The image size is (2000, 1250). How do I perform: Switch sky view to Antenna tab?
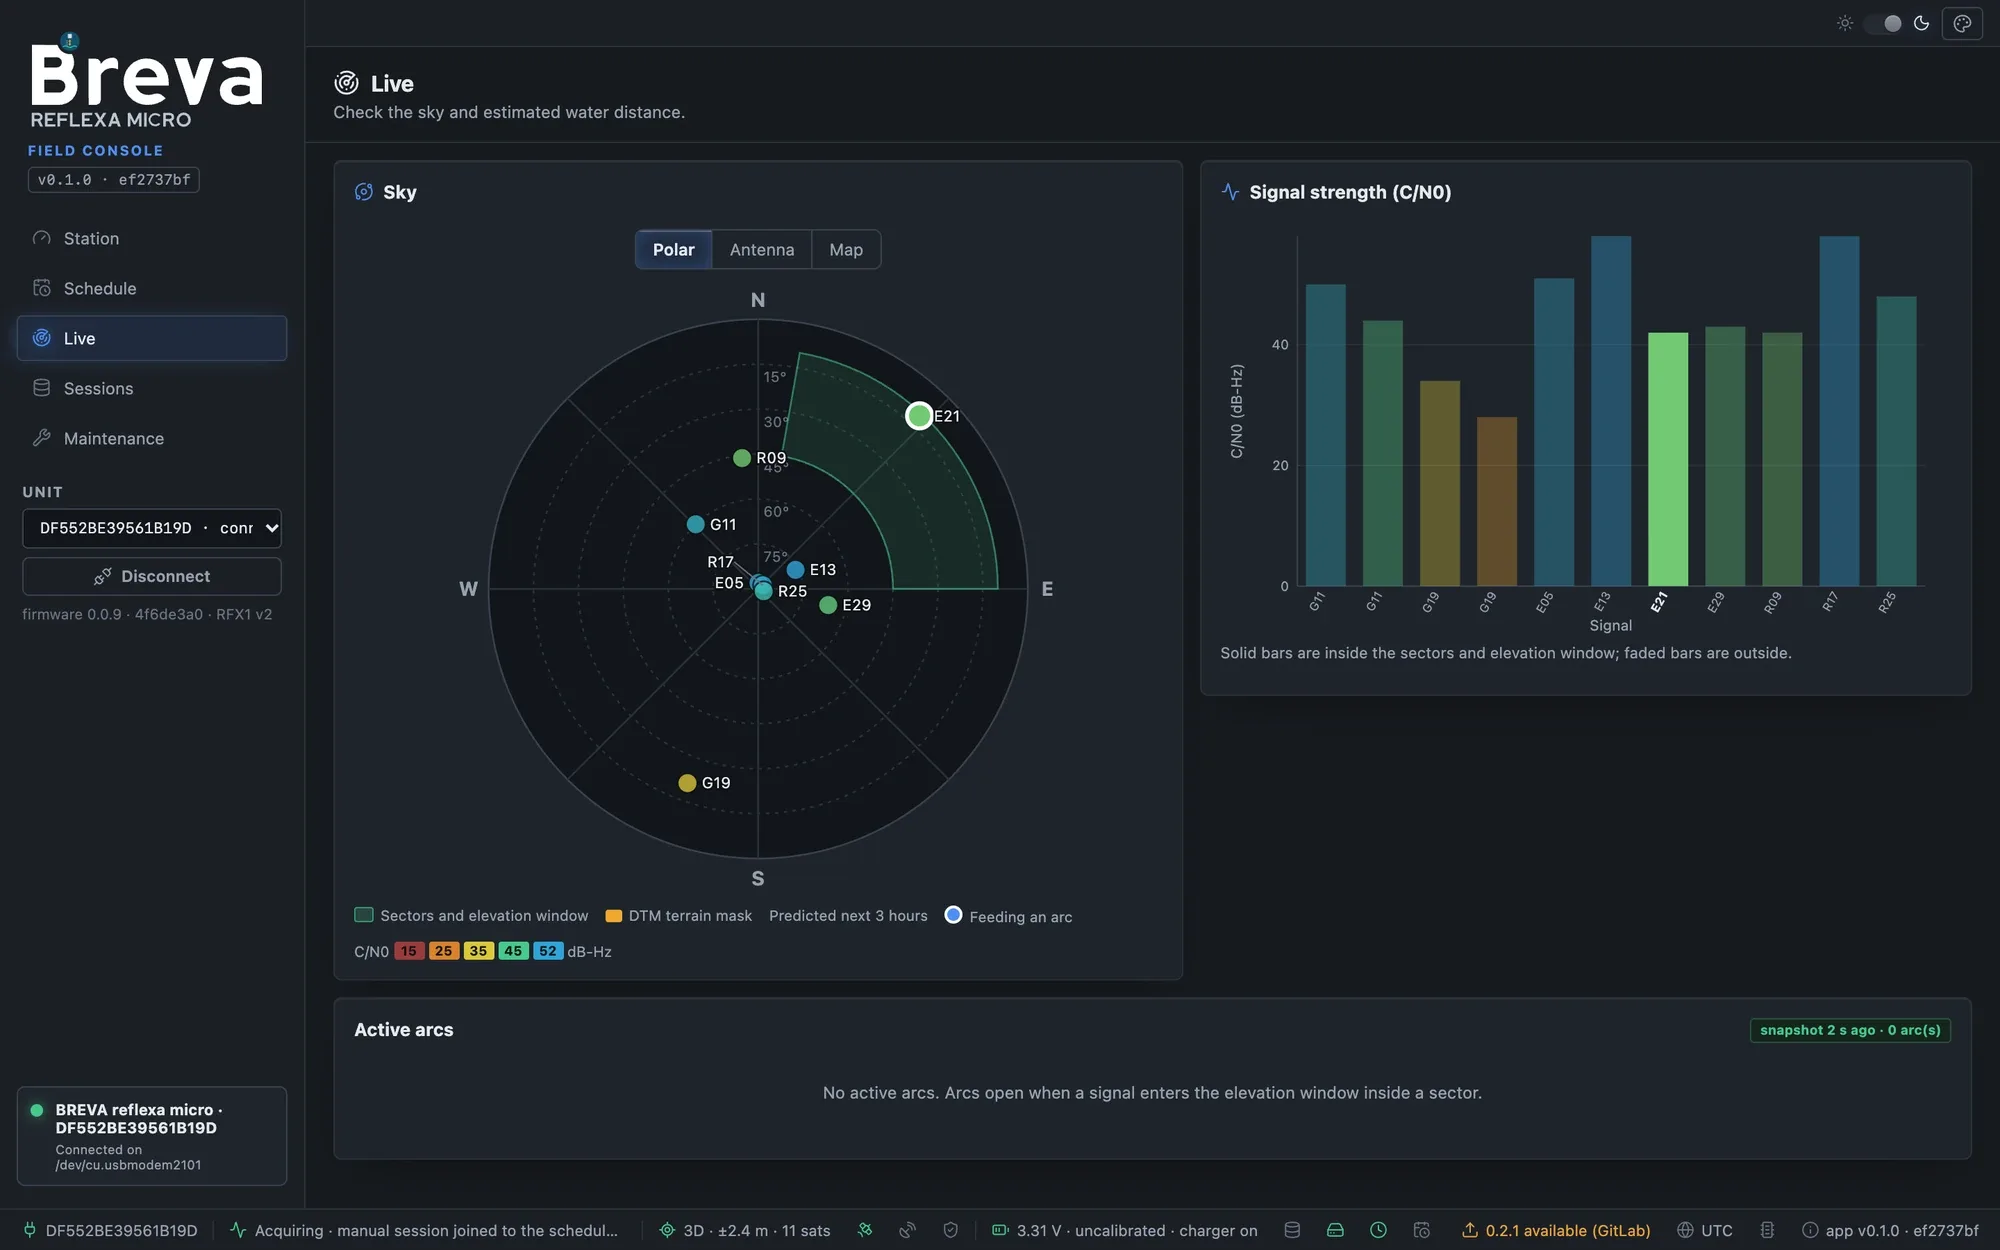pos(762,250)
